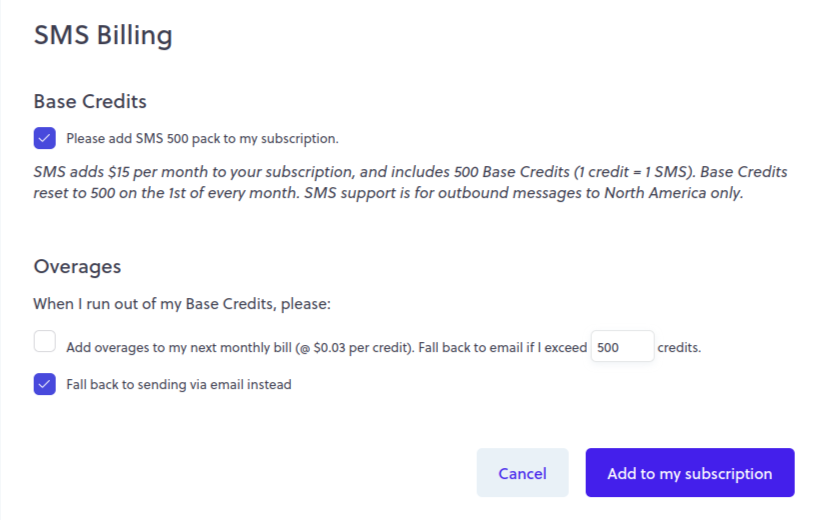
Task: Click the SMS Billing title
Action: pos(103,35)
